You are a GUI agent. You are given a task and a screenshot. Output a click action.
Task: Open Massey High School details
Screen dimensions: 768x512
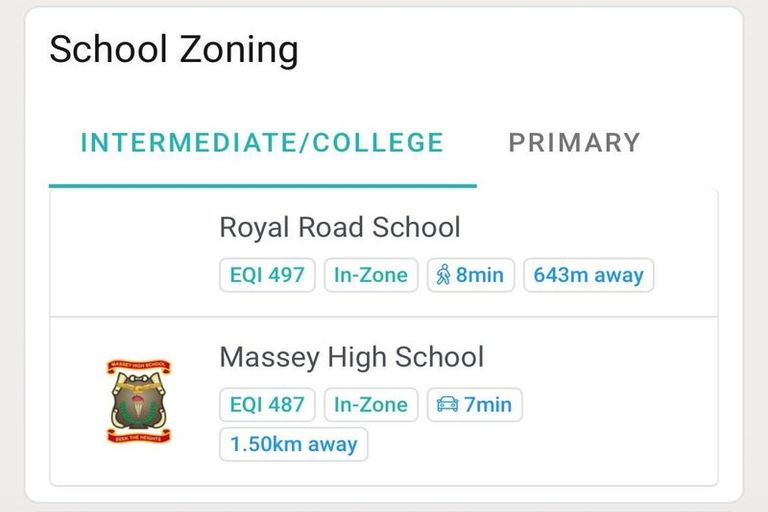[x=351, y=357]
